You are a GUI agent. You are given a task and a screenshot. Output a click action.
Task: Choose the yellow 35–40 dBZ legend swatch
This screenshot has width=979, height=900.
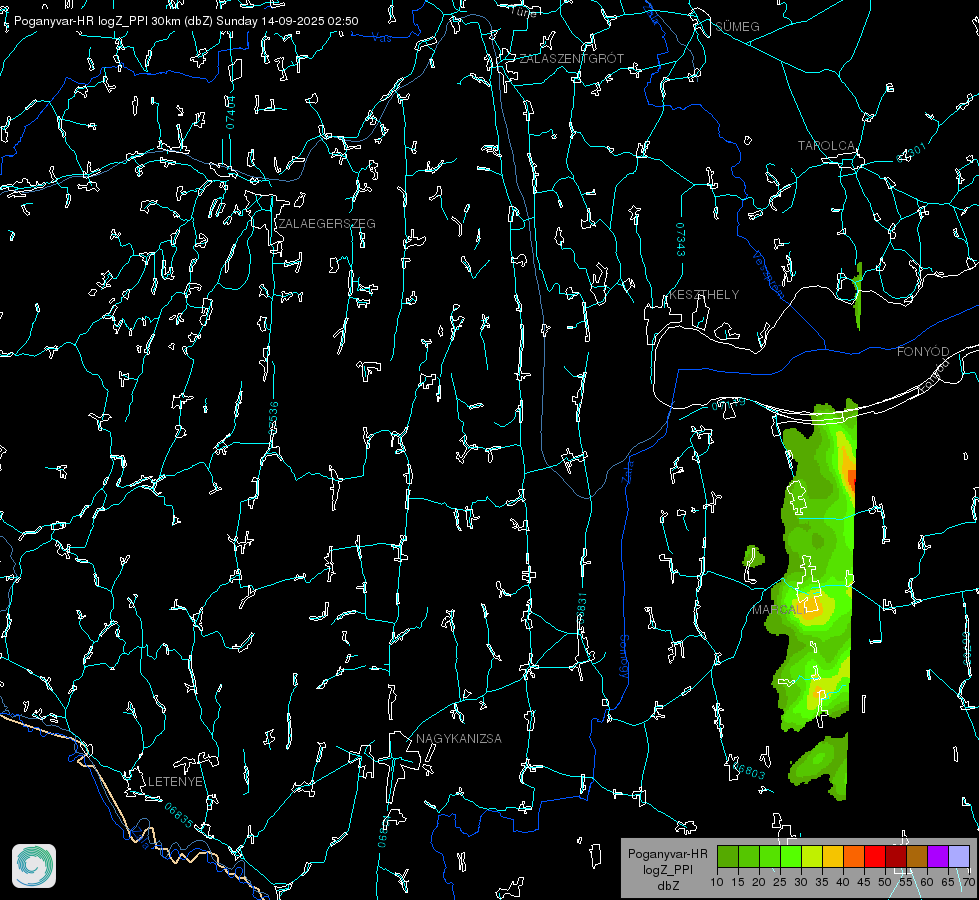833,856
